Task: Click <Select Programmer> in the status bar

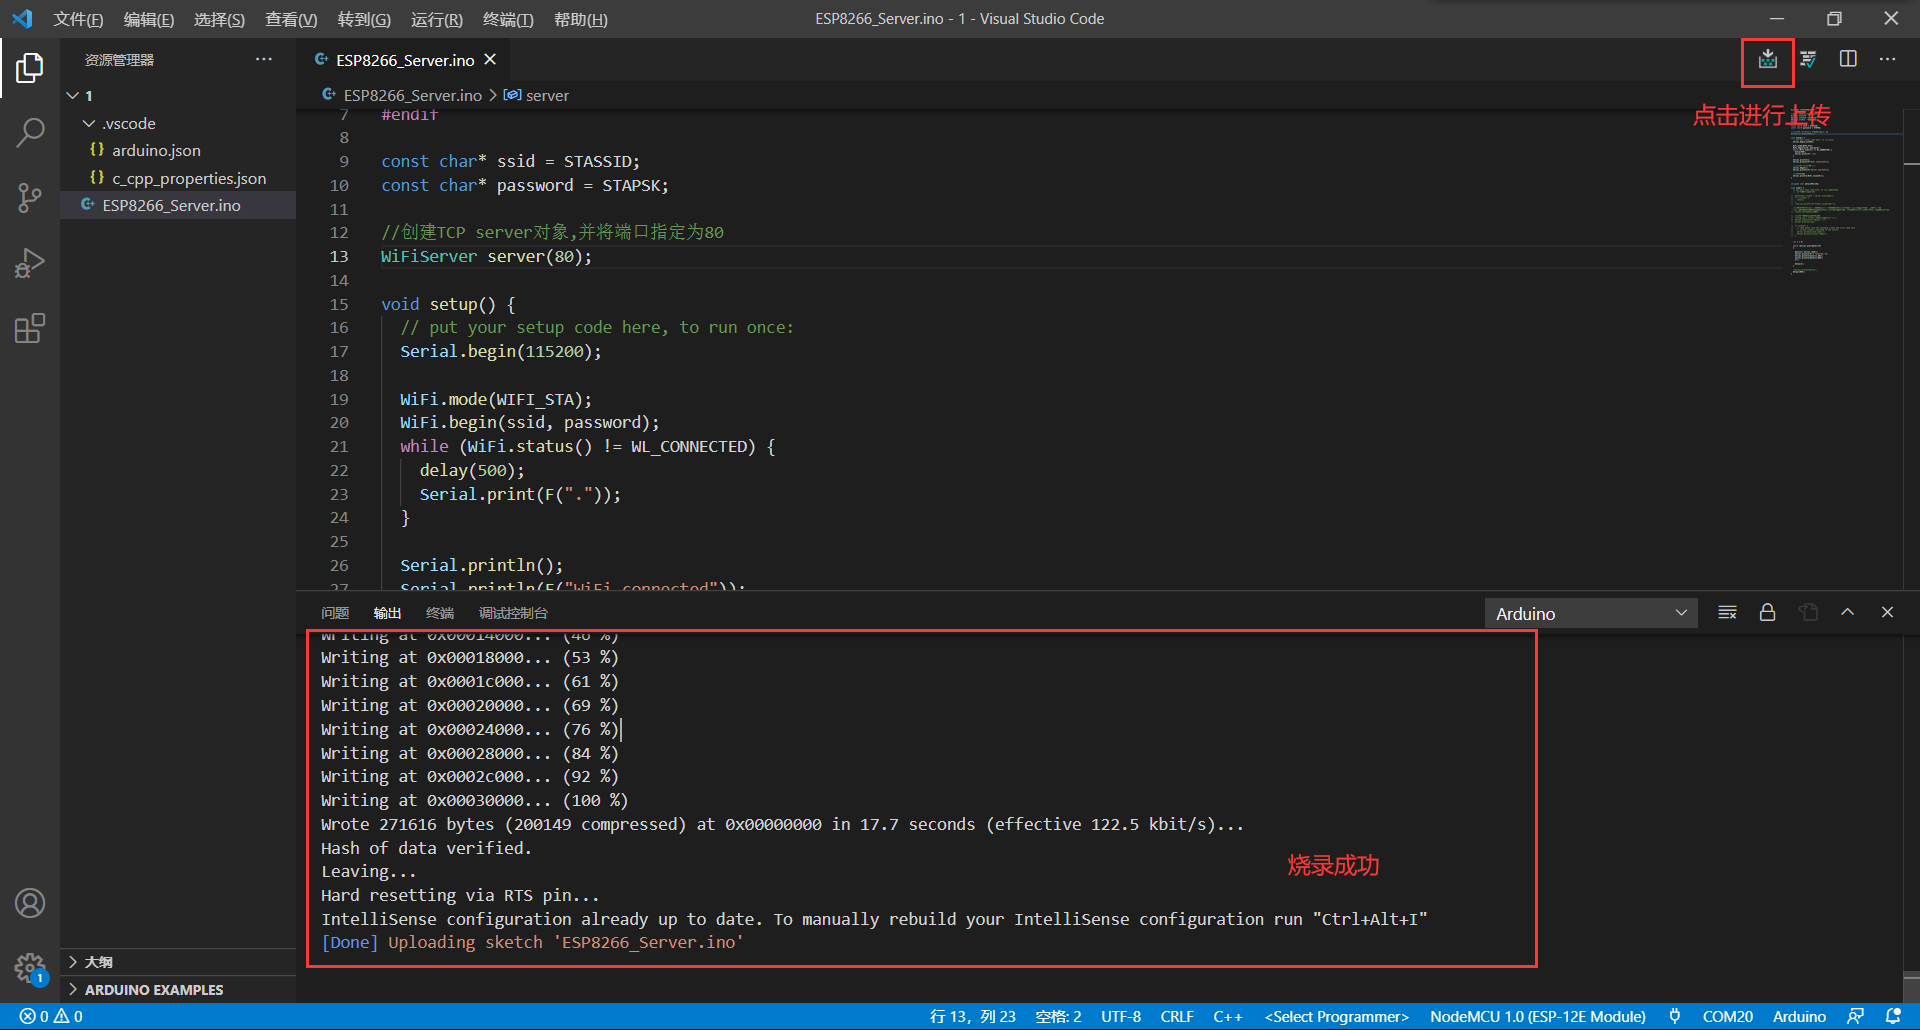Action: click(x=1336, y=1017)
